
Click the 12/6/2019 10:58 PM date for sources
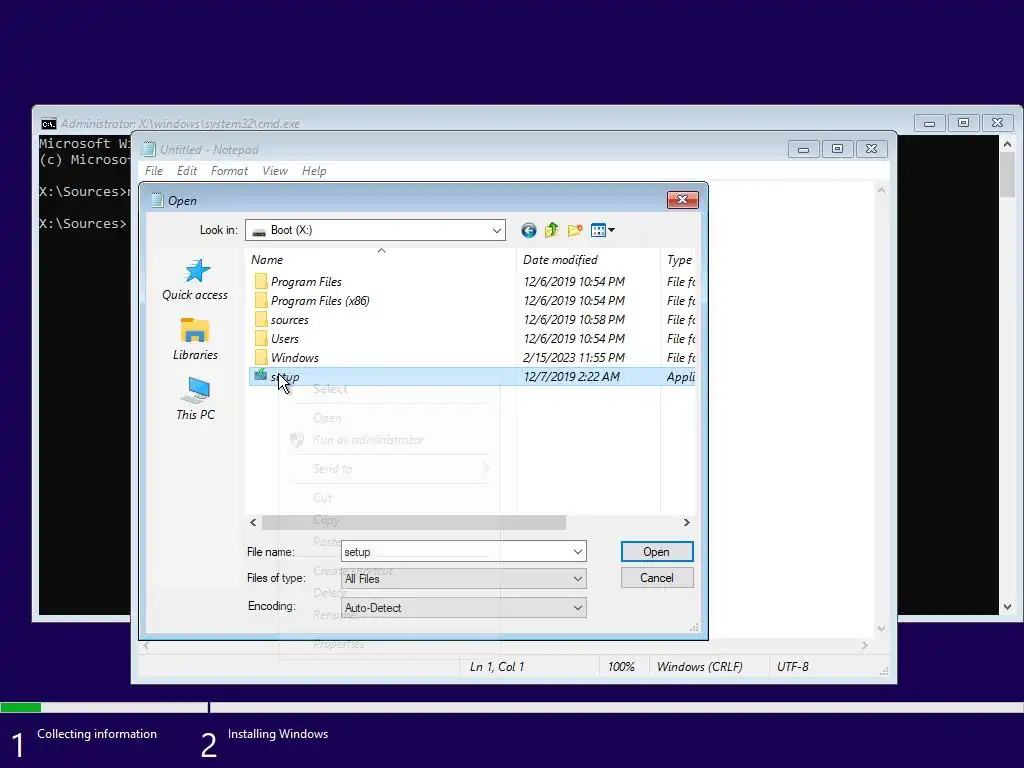pyautogui.click(x=574, y=319)
